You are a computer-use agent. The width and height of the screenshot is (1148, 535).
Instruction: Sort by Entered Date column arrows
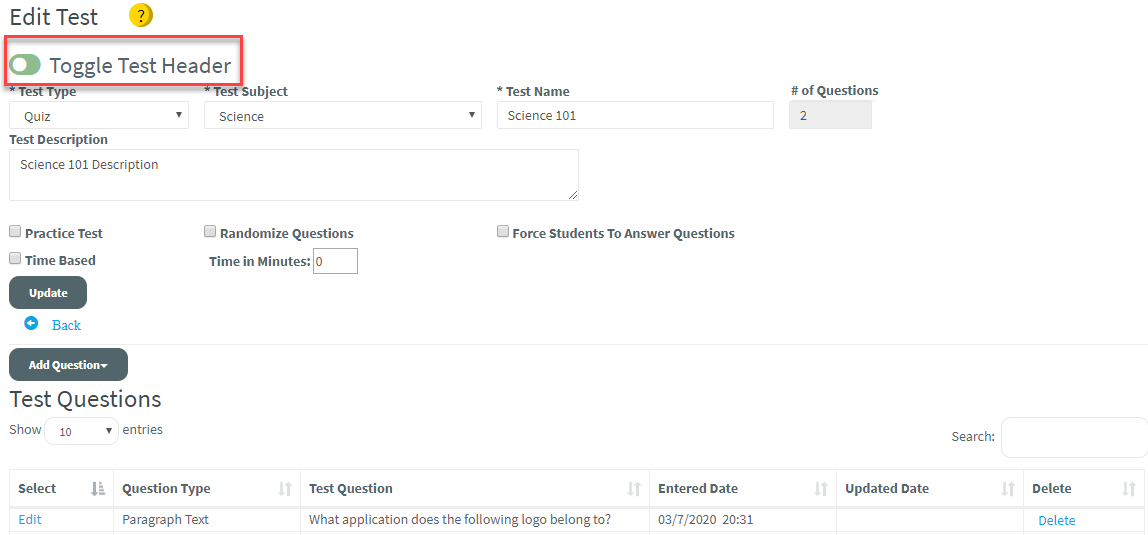tap(821, 489)
